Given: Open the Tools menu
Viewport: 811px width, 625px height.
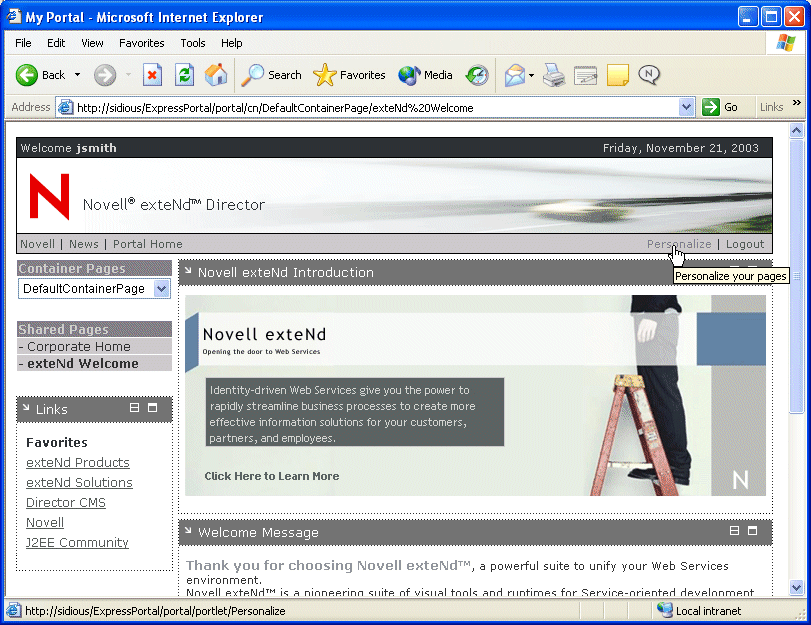Looking at the screenshot, I should point(193,43).
